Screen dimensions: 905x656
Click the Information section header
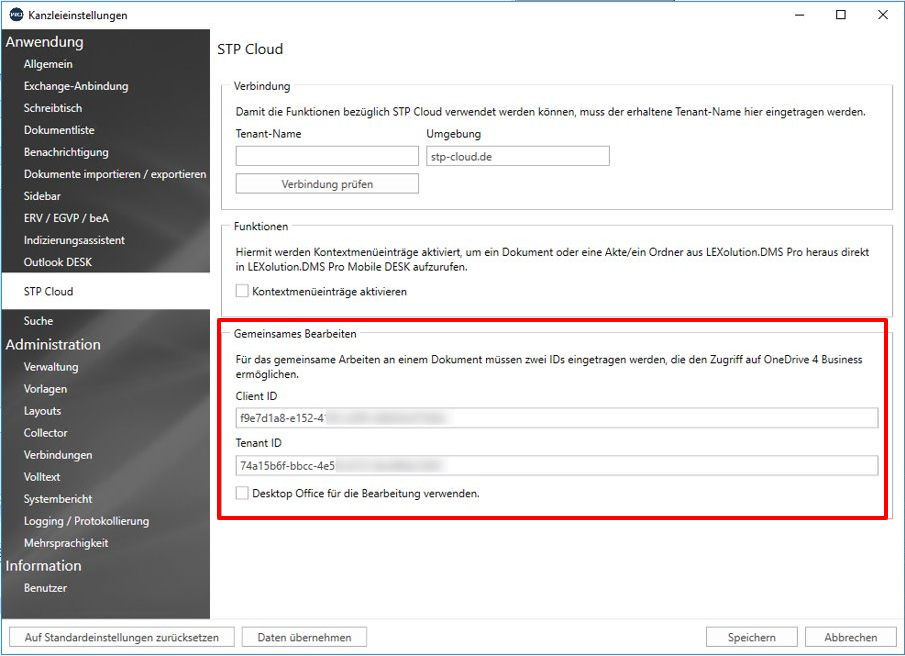click(x=43, y=566)
